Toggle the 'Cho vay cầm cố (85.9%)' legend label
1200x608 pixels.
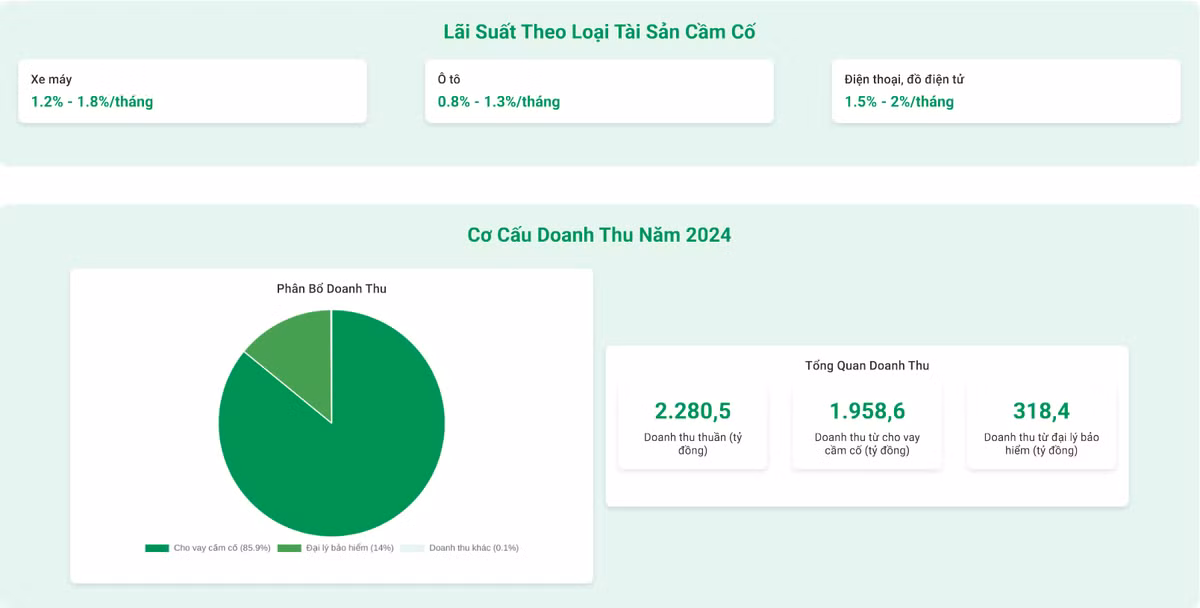222,548
